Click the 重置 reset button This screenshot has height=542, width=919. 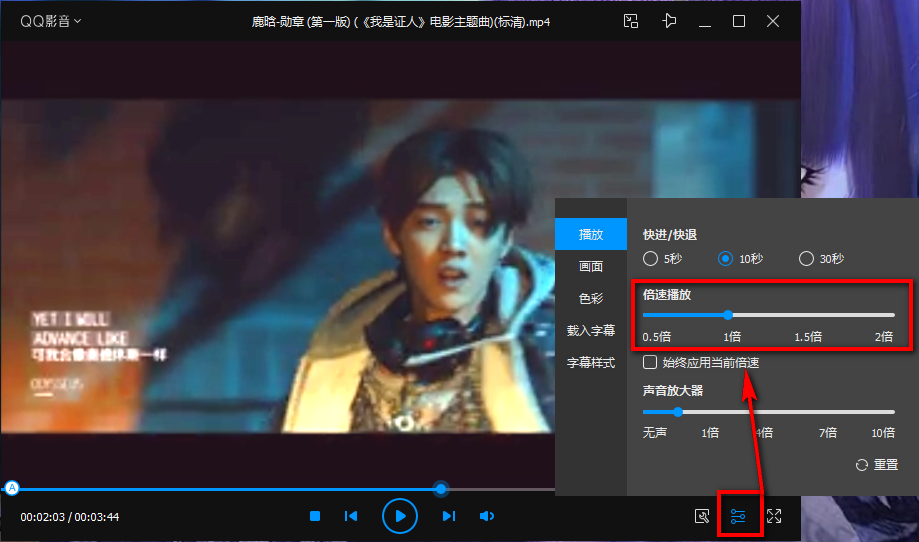tap(877, 465)
